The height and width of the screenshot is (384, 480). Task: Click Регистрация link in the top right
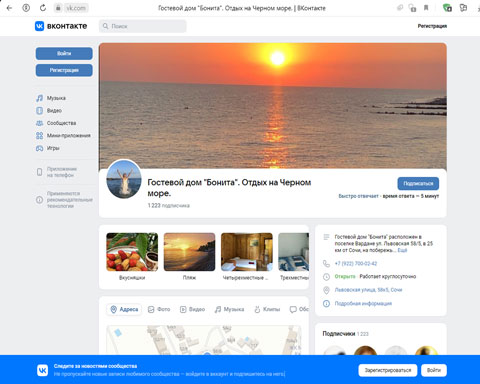[432, 26]
